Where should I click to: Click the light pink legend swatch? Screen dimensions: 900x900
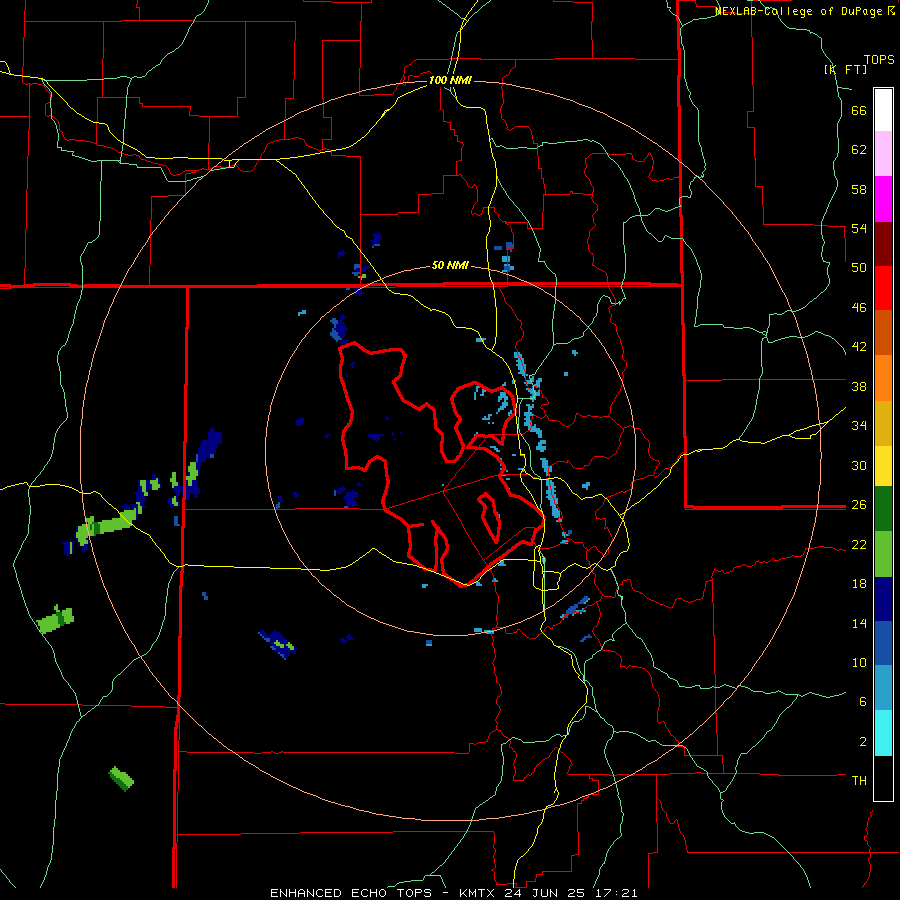(883, 154)
